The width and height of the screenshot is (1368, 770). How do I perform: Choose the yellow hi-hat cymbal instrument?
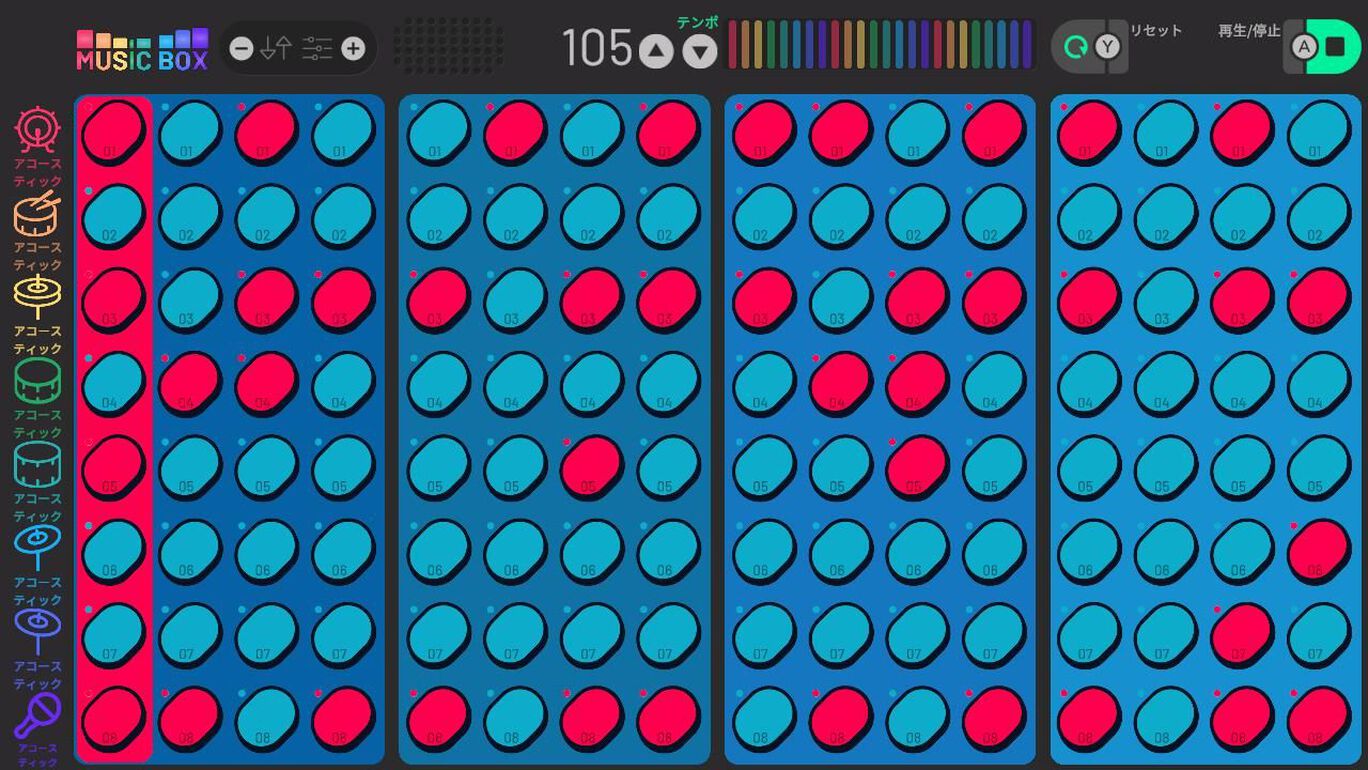37,297
